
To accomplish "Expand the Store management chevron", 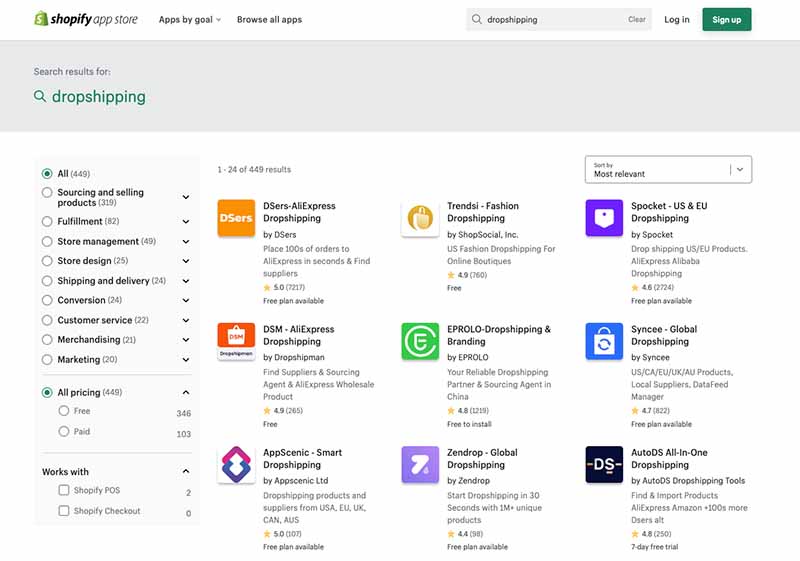I will [186, 241].
